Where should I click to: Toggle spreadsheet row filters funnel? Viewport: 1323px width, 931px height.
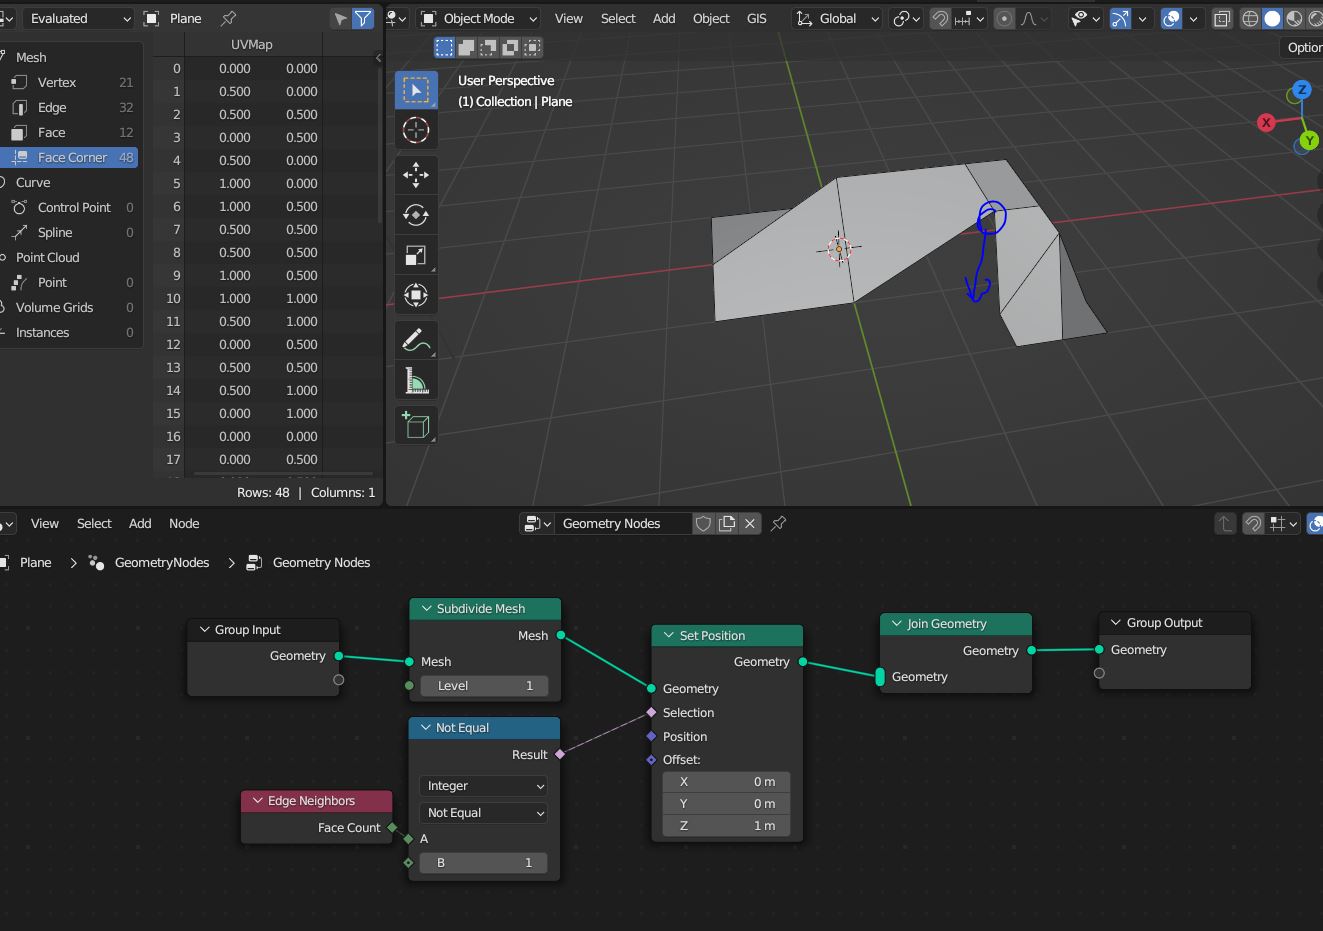point(363,18)
